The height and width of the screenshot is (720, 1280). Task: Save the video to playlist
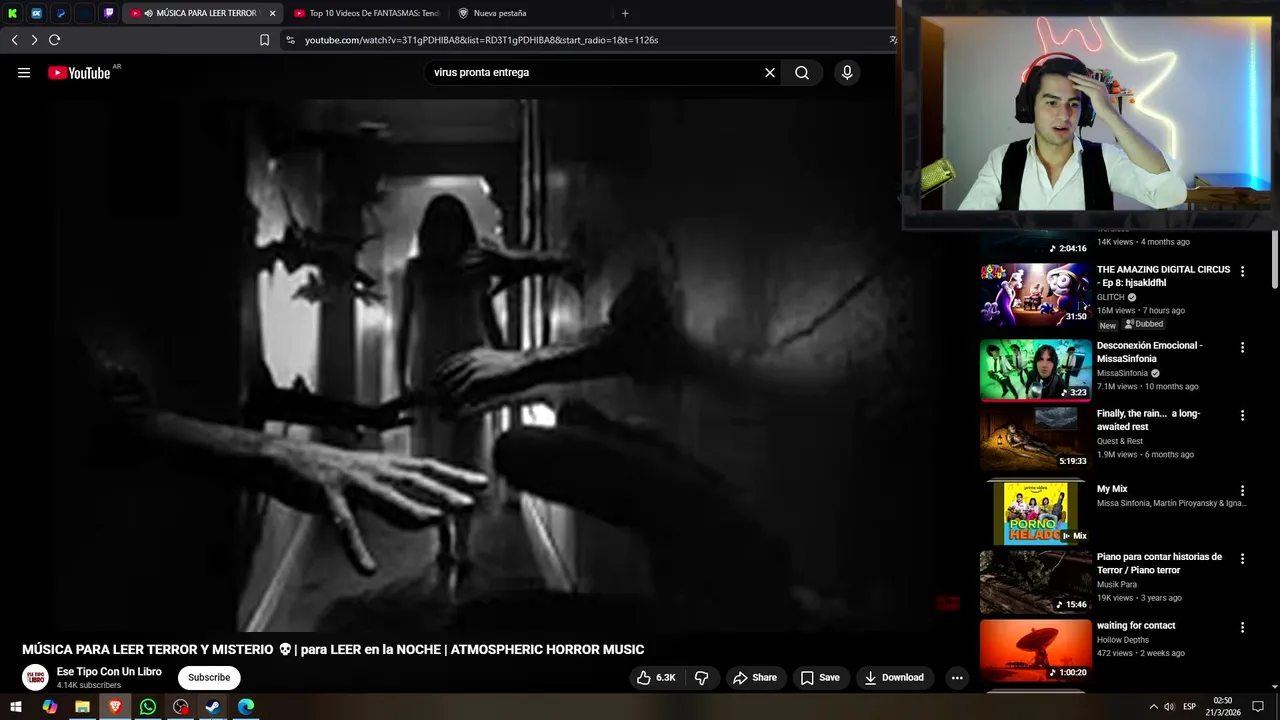coord(820,677)
